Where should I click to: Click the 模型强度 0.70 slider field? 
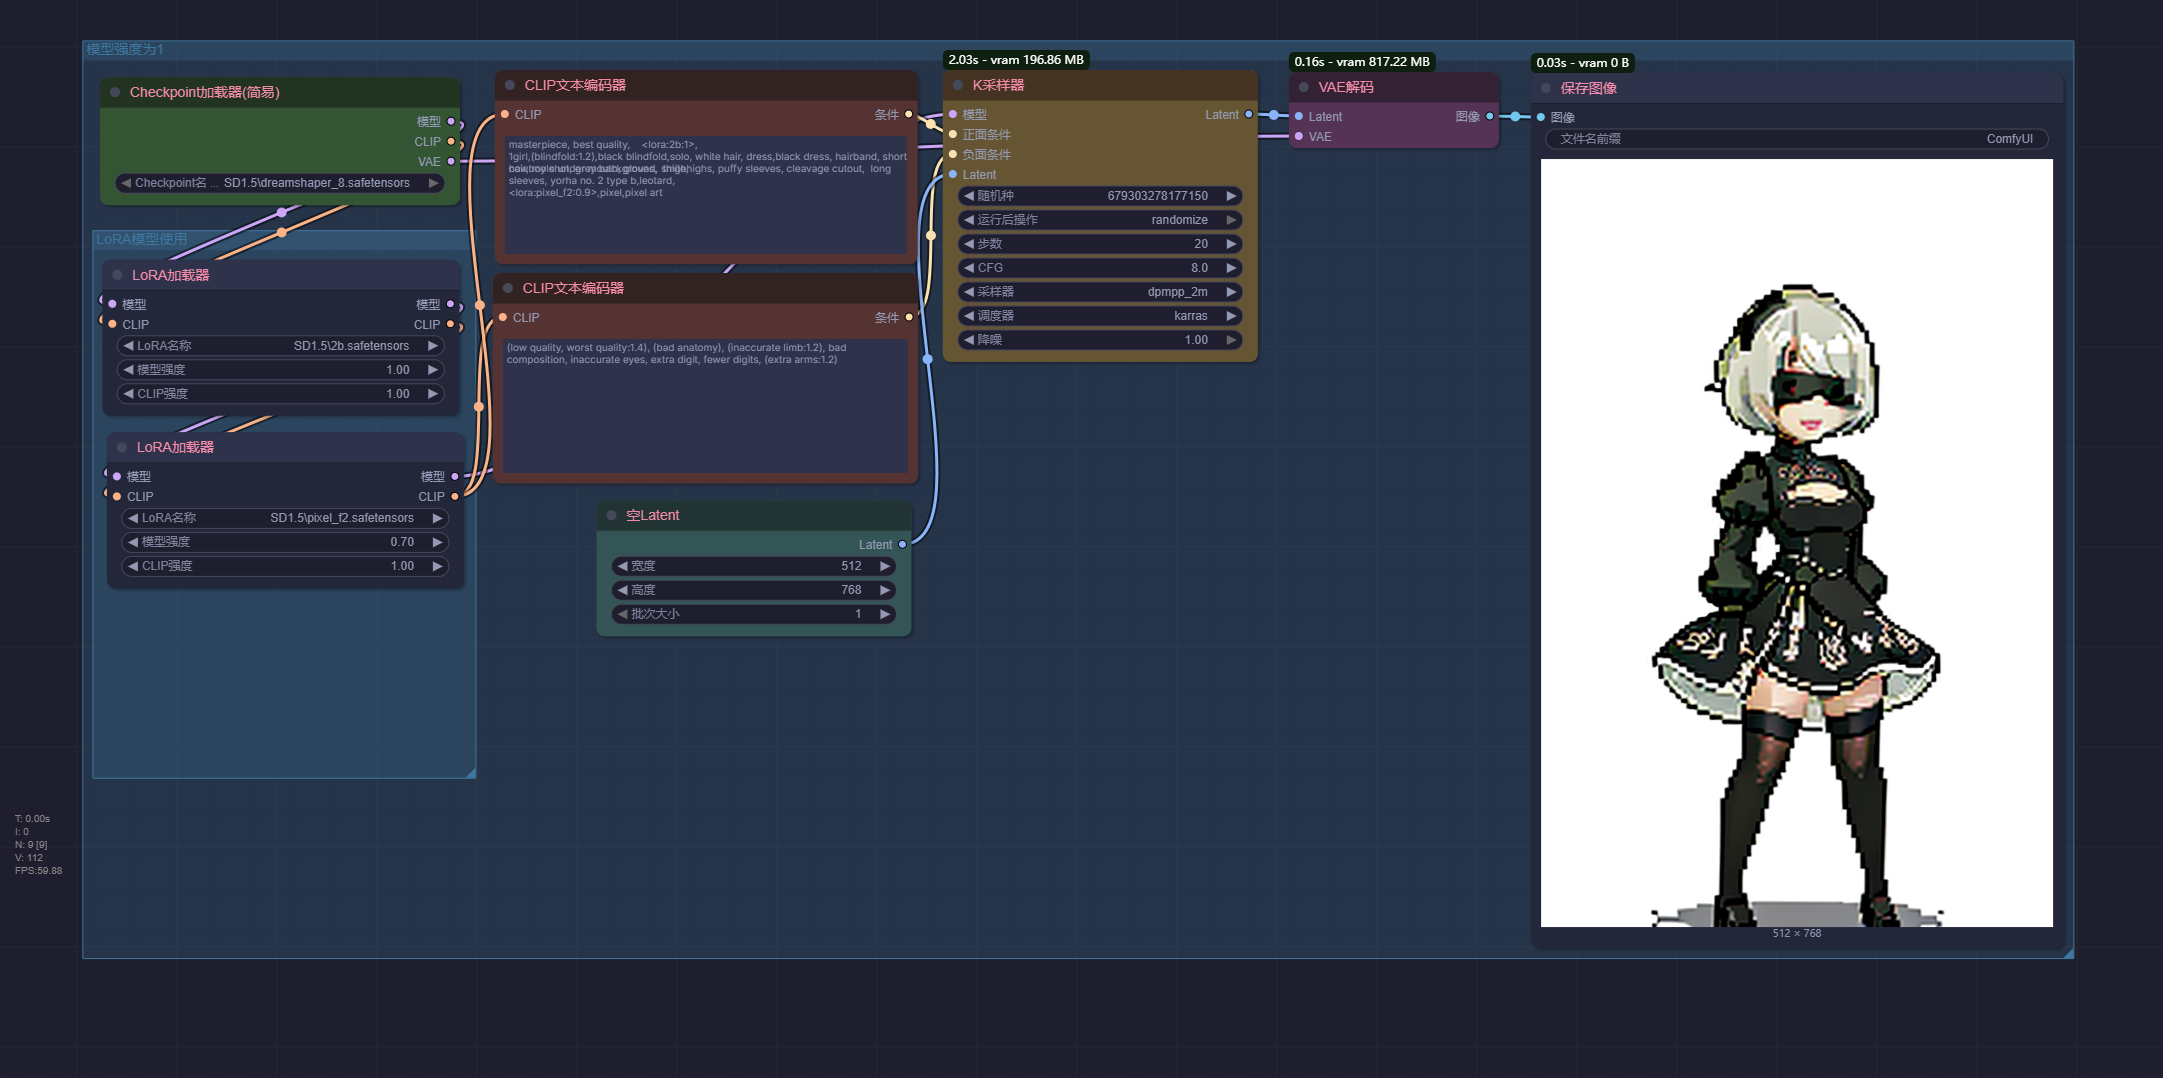[284, 542]
